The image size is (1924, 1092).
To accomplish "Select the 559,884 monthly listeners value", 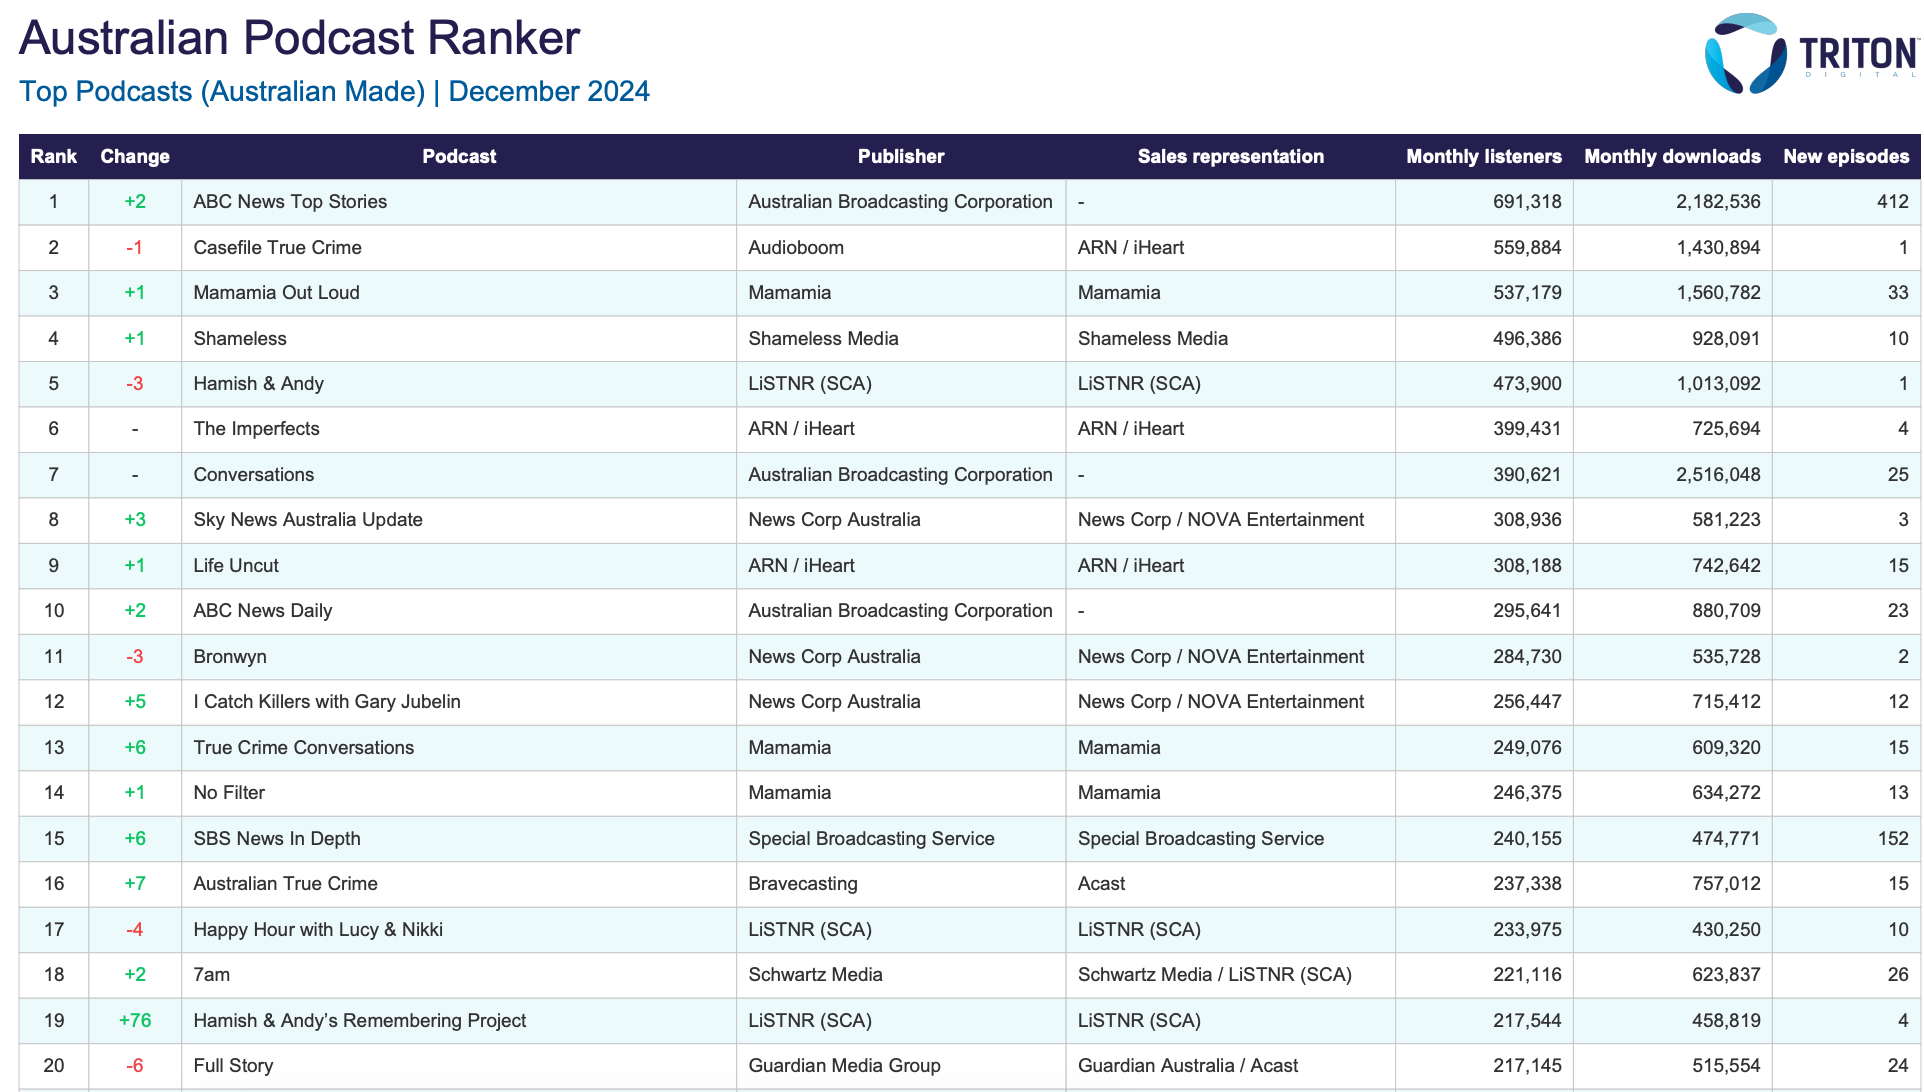I will point(1527,247).
